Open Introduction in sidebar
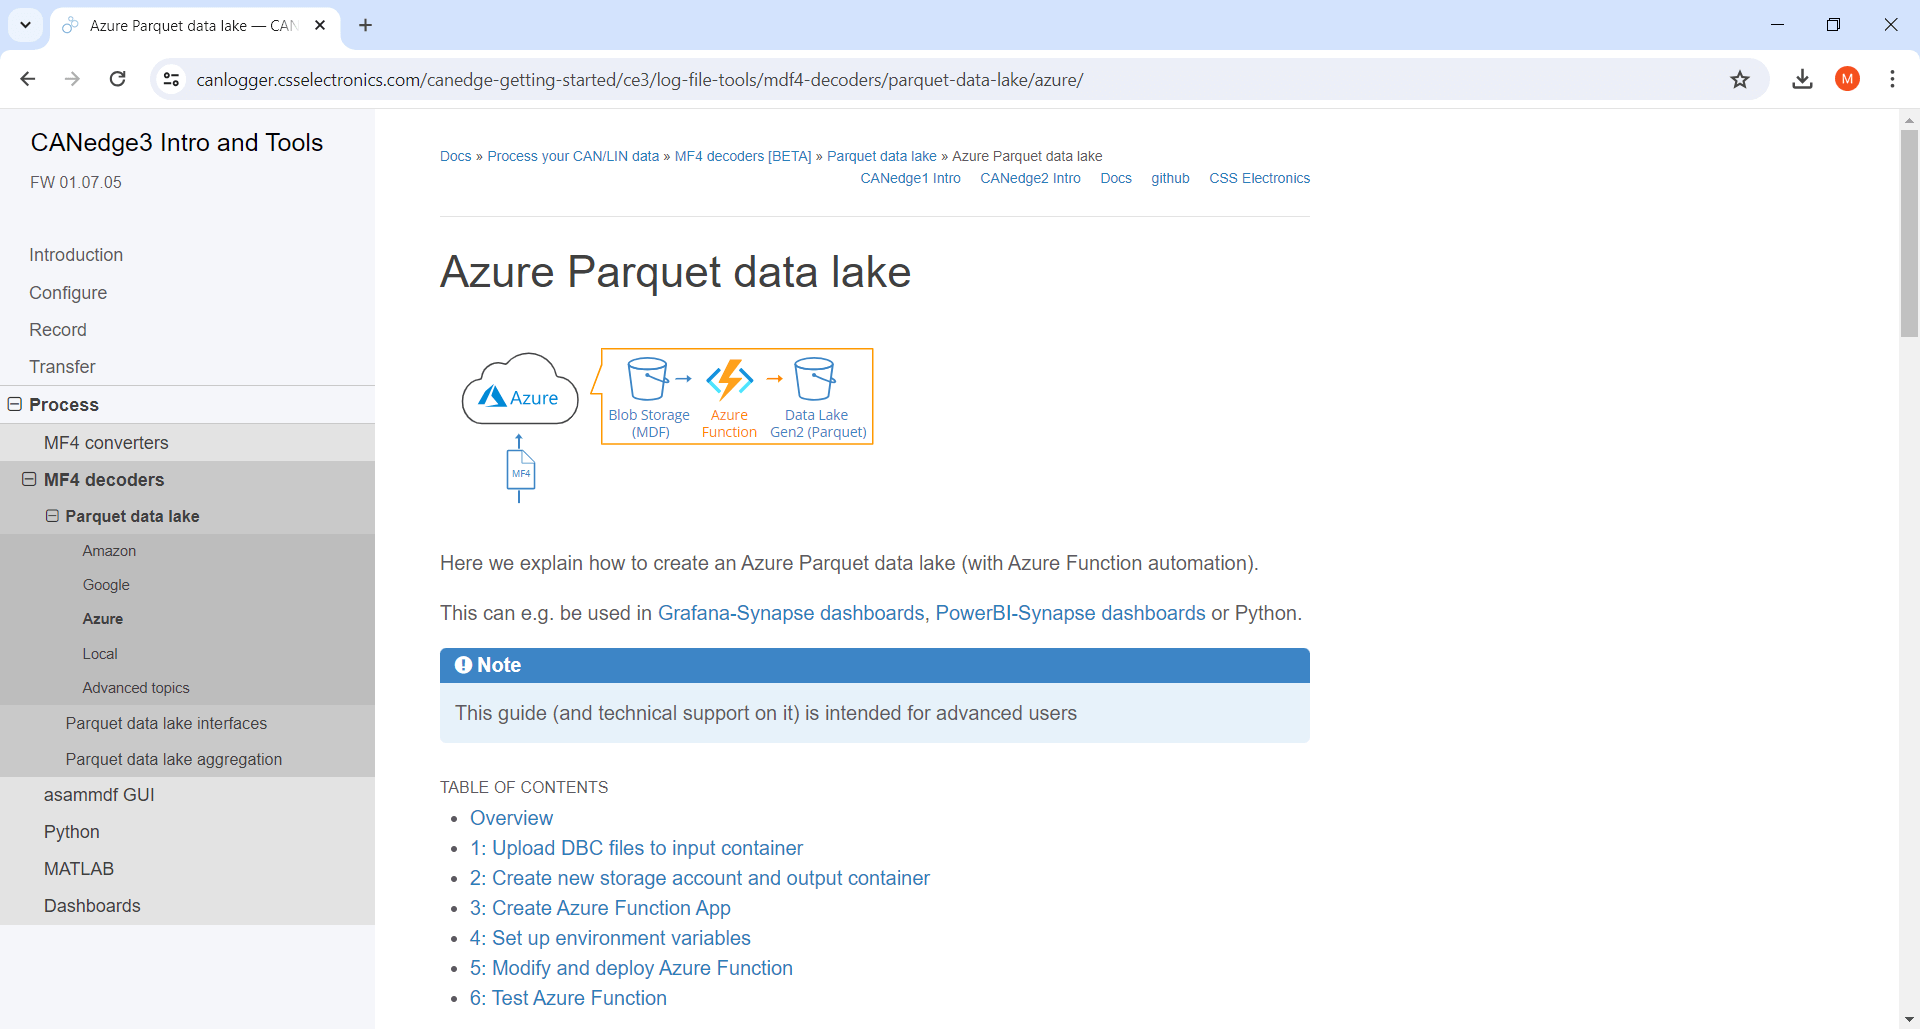1920x1029 pixels. (76, 255)
